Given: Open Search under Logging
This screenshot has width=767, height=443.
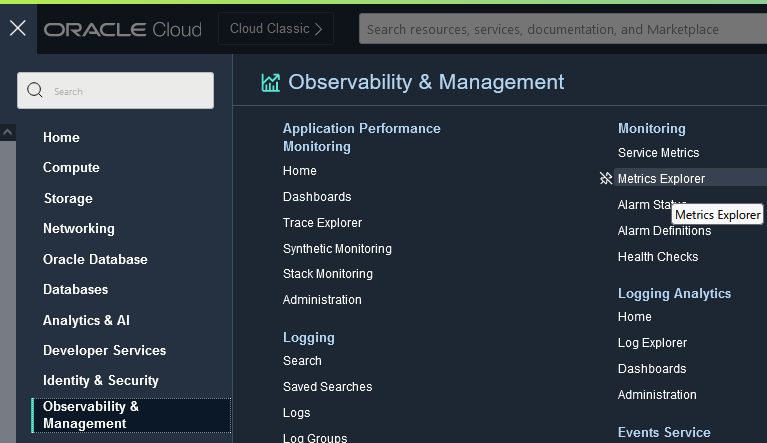Looking at the screenshot, I should (302, 361).
